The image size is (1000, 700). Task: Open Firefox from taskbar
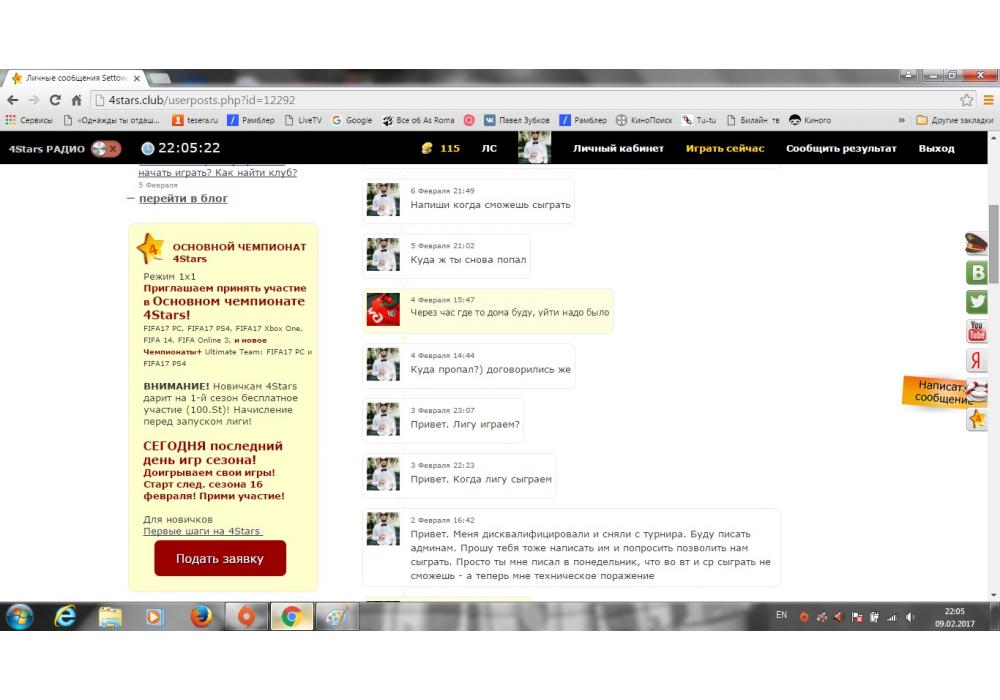pyautogui.click(x=201, y=616)
